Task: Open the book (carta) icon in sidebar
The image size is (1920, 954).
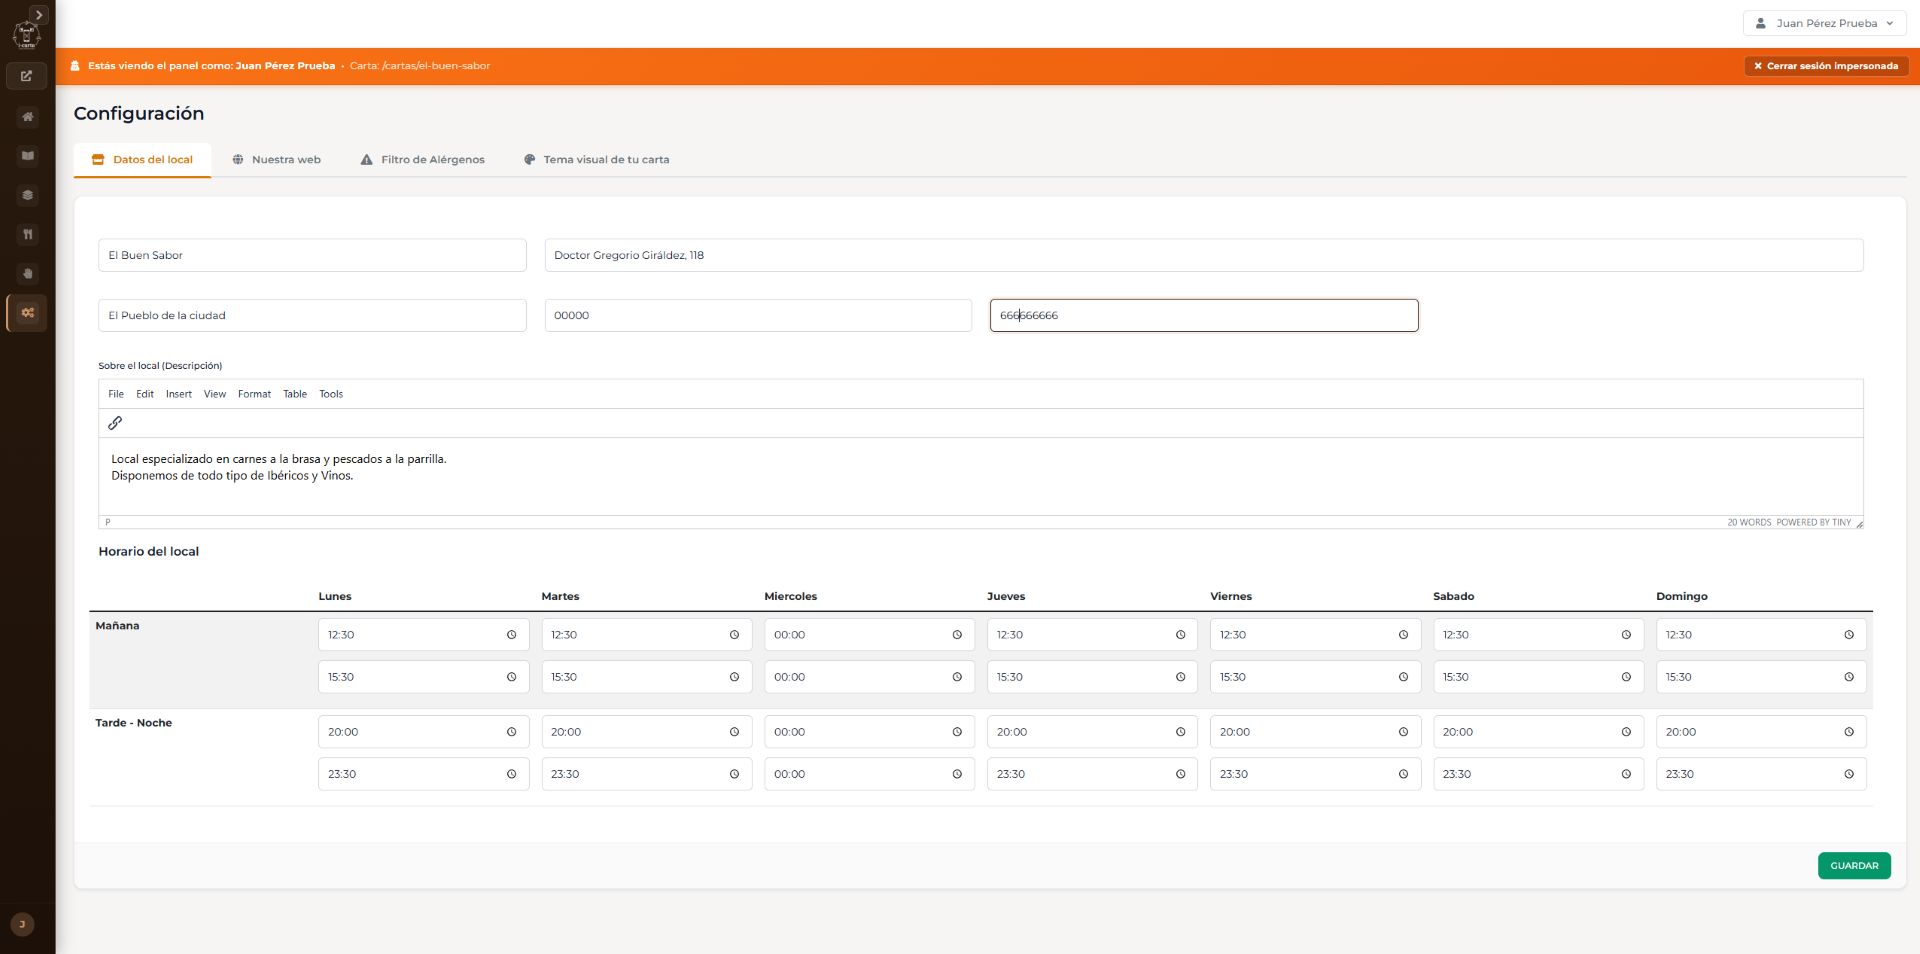Action: 27,156
